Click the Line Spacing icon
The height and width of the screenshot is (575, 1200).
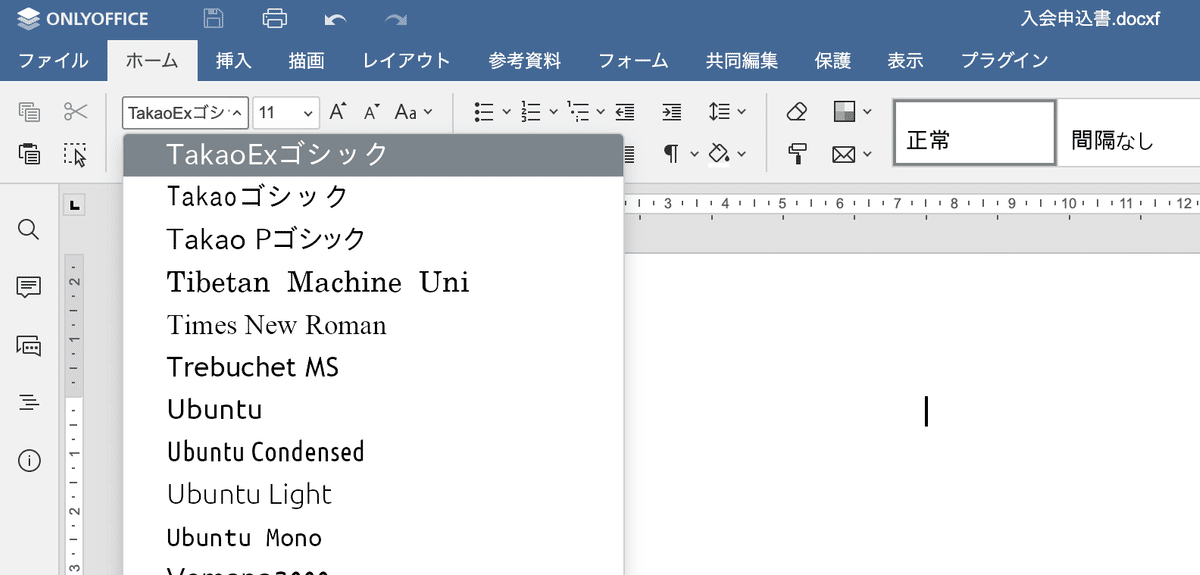(719, 112)
